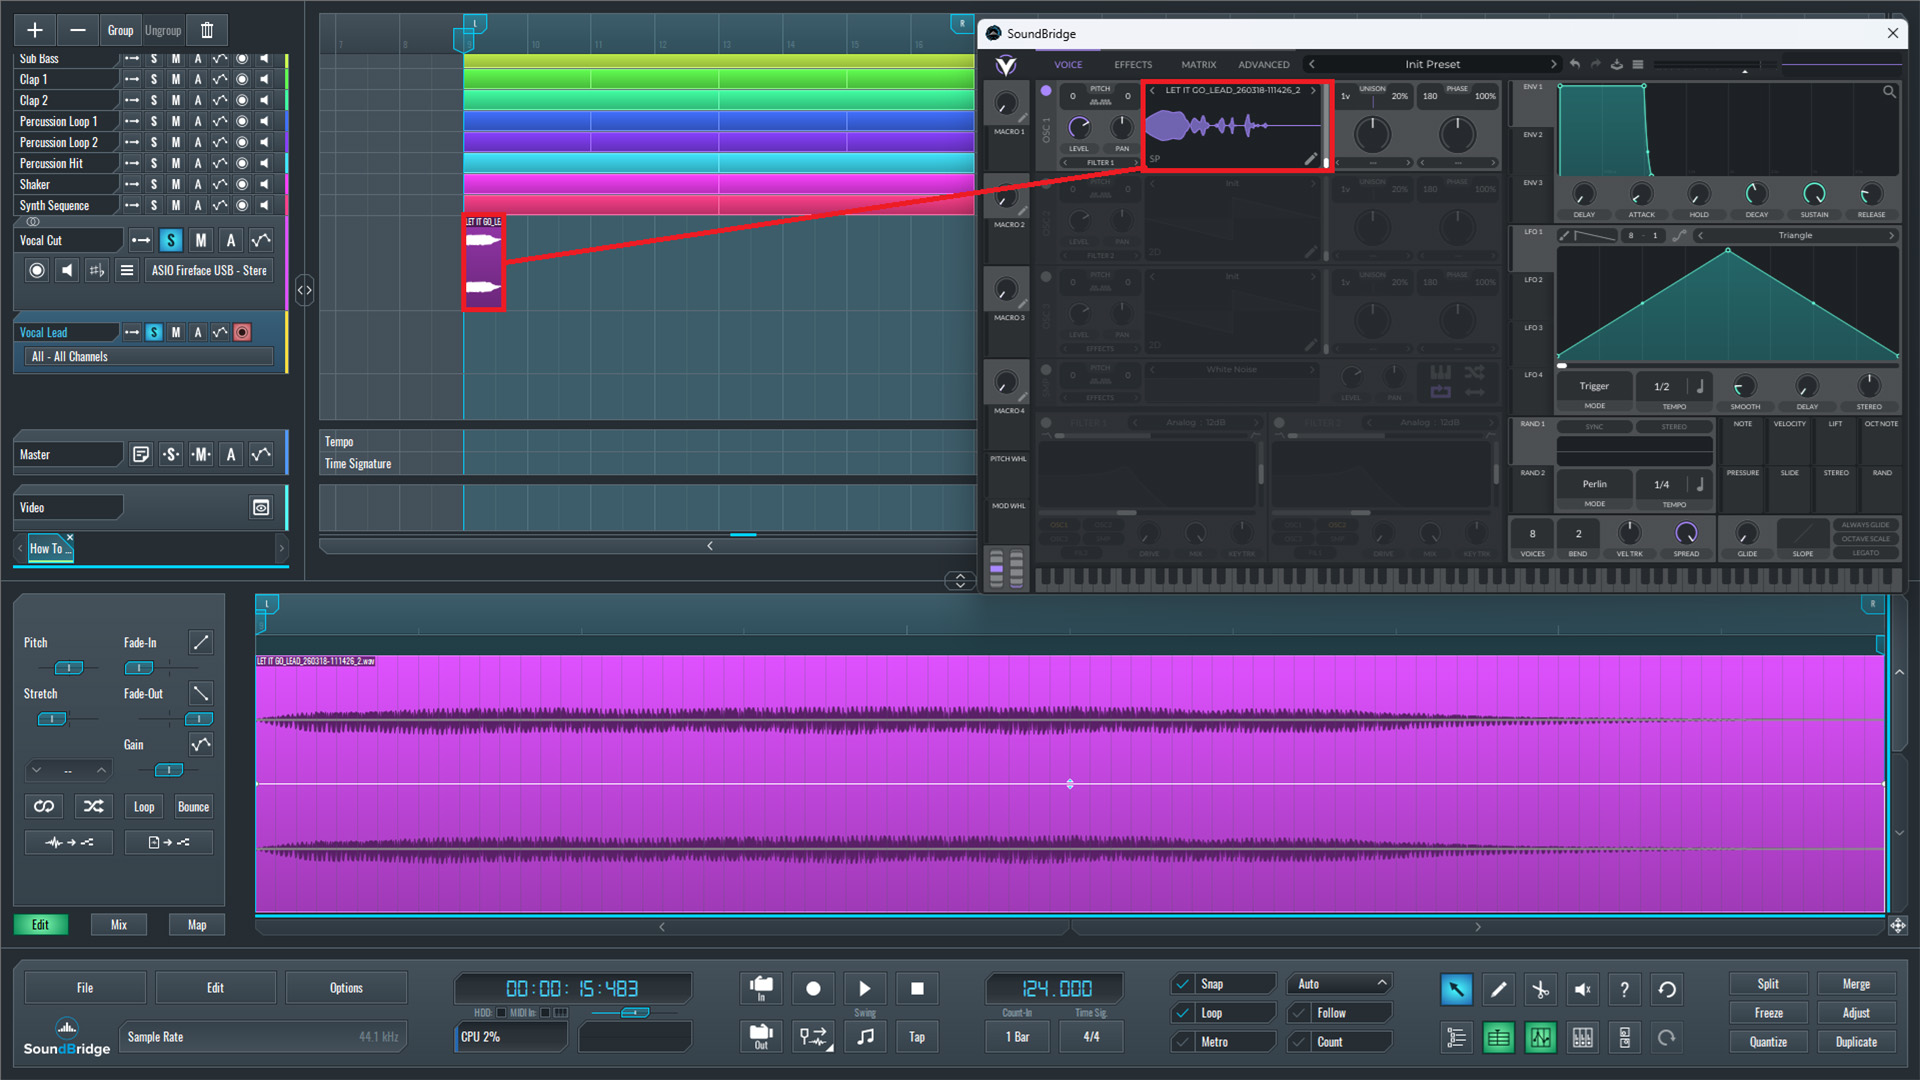Select the arrow pointer tool
This screenshot has height=1080, width=1920.
tap(1456, 989)
